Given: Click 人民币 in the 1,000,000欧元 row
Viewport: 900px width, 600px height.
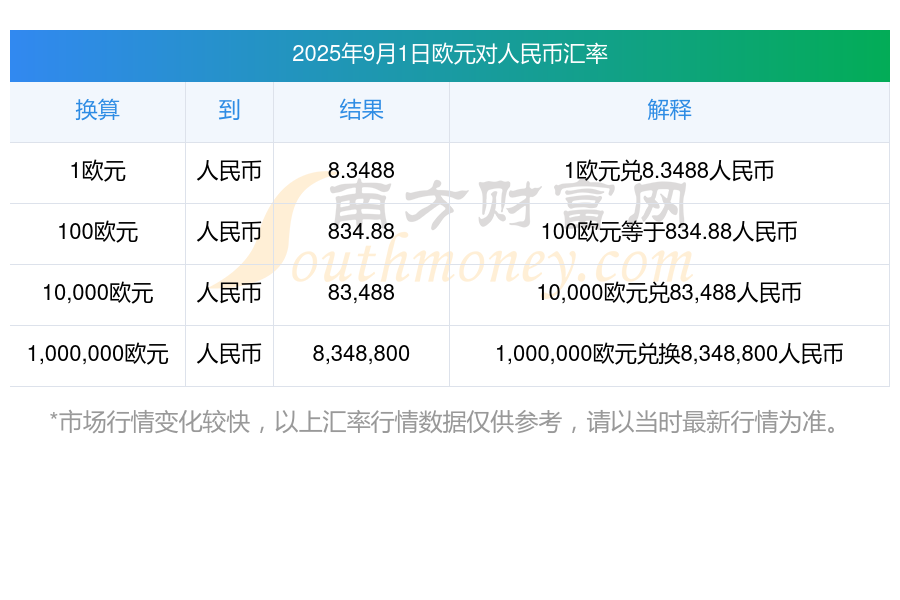Looking at the screenshot, I should pos(229,354).
